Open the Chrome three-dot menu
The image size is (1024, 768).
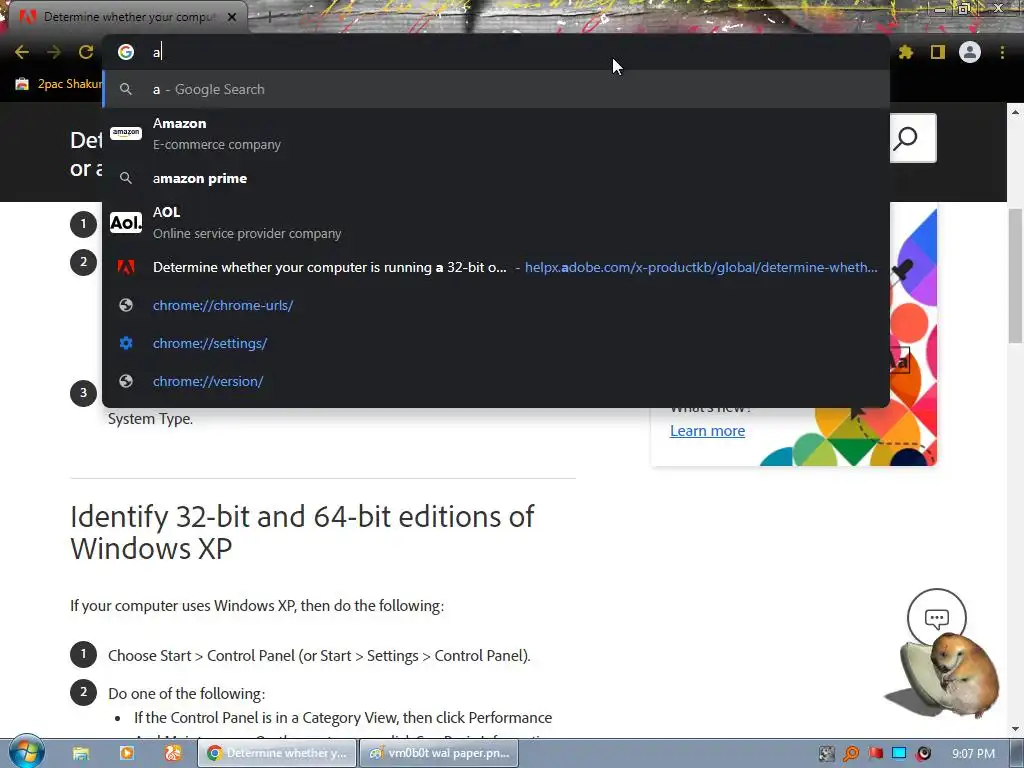[x=1002, y=52]
